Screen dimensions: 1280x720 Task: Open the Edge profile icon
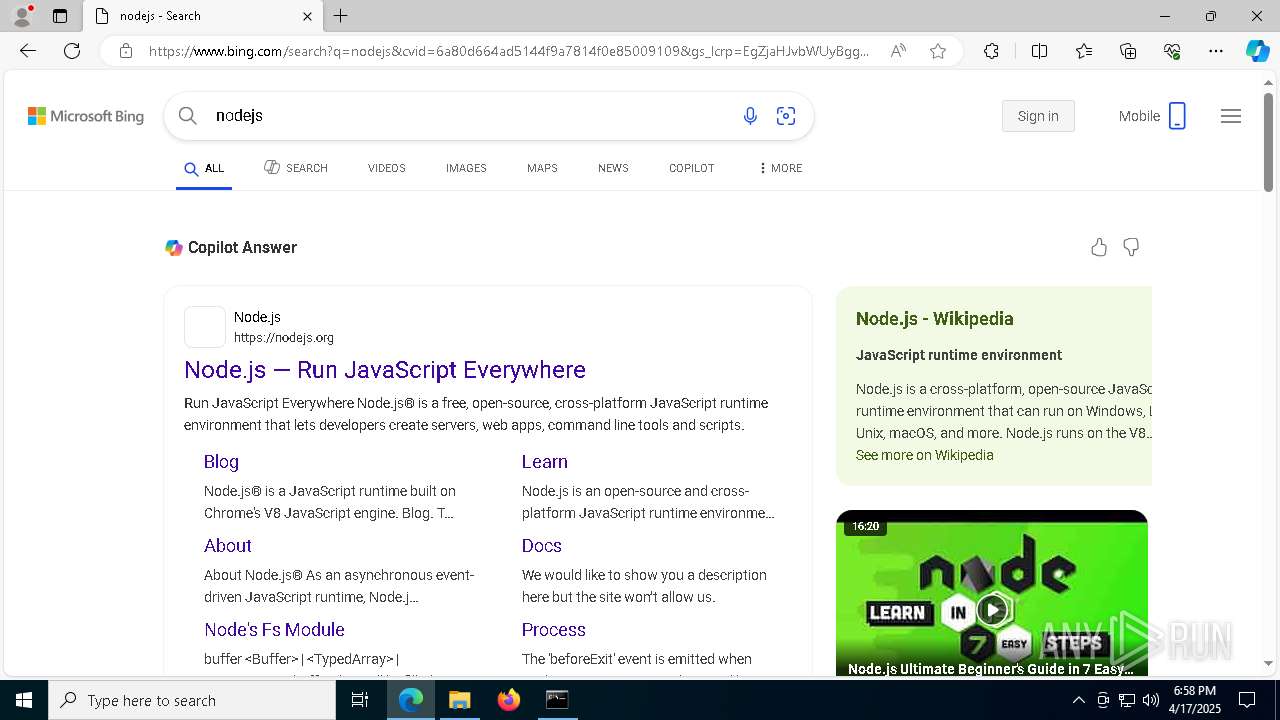(x=22, y=16)
